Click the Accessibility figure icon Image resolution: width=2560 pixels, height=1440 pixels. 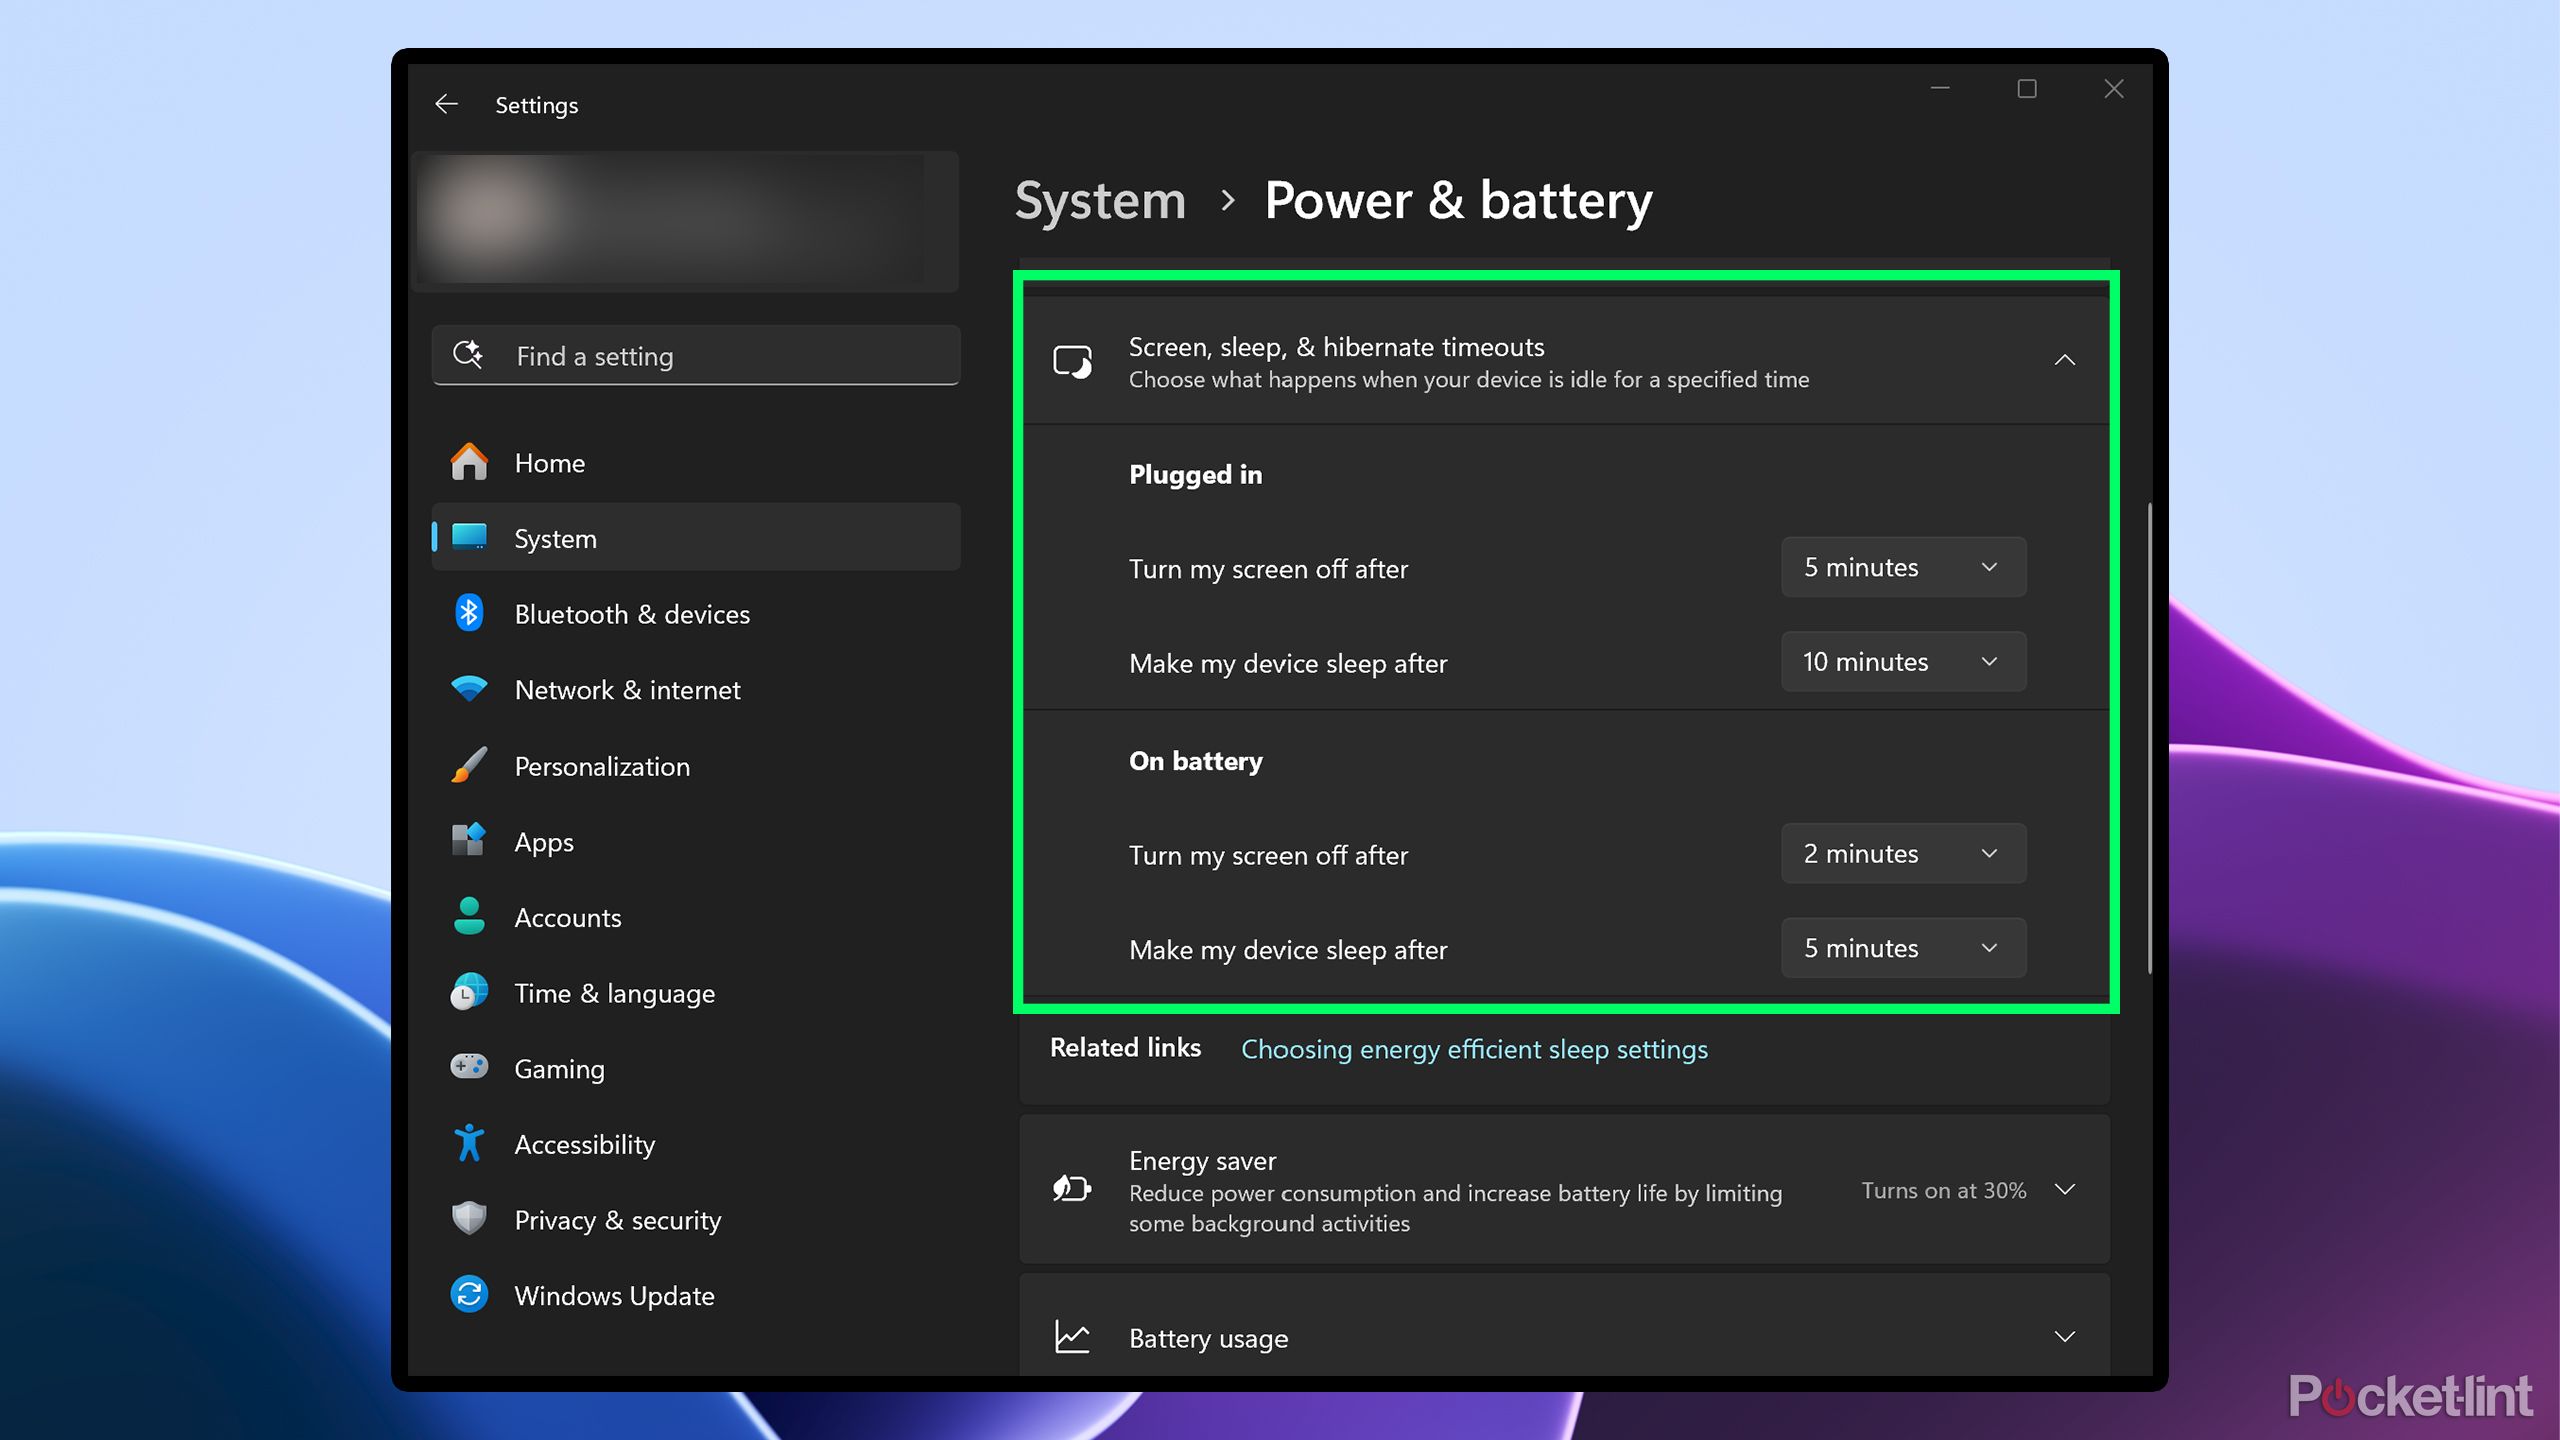tap(469, 1143)
